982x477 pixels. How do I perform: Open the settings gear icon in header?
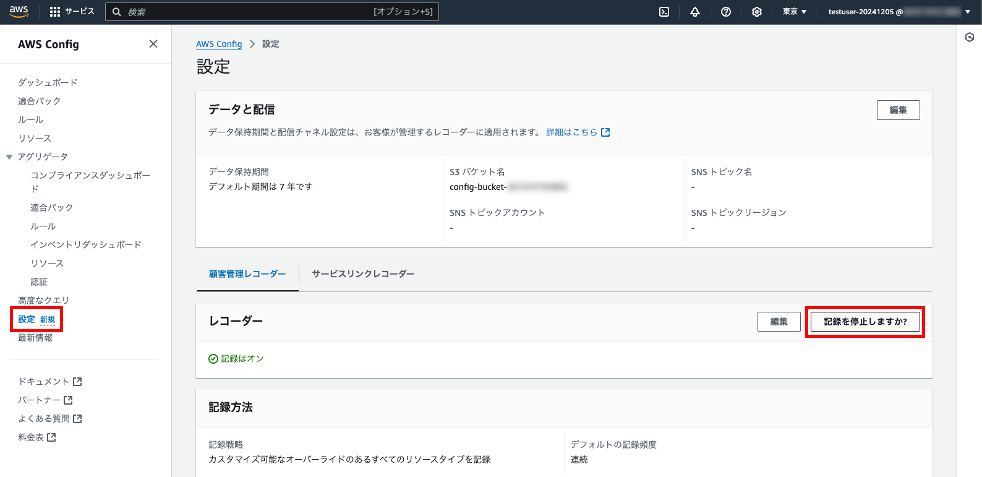[x=757, y=12]
